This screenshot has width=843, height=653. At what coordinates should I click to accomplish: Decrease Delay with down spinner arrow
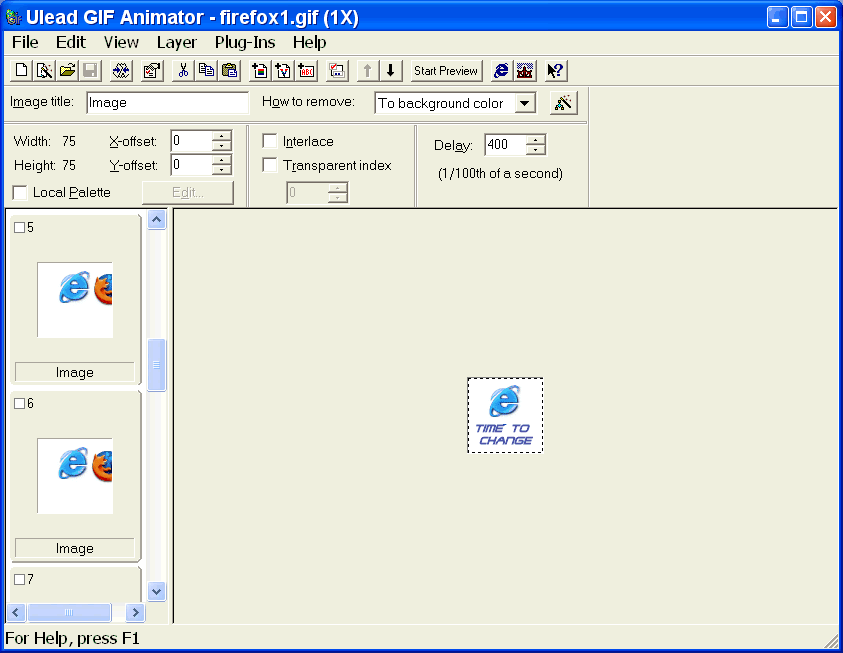[x=535, y=149]
